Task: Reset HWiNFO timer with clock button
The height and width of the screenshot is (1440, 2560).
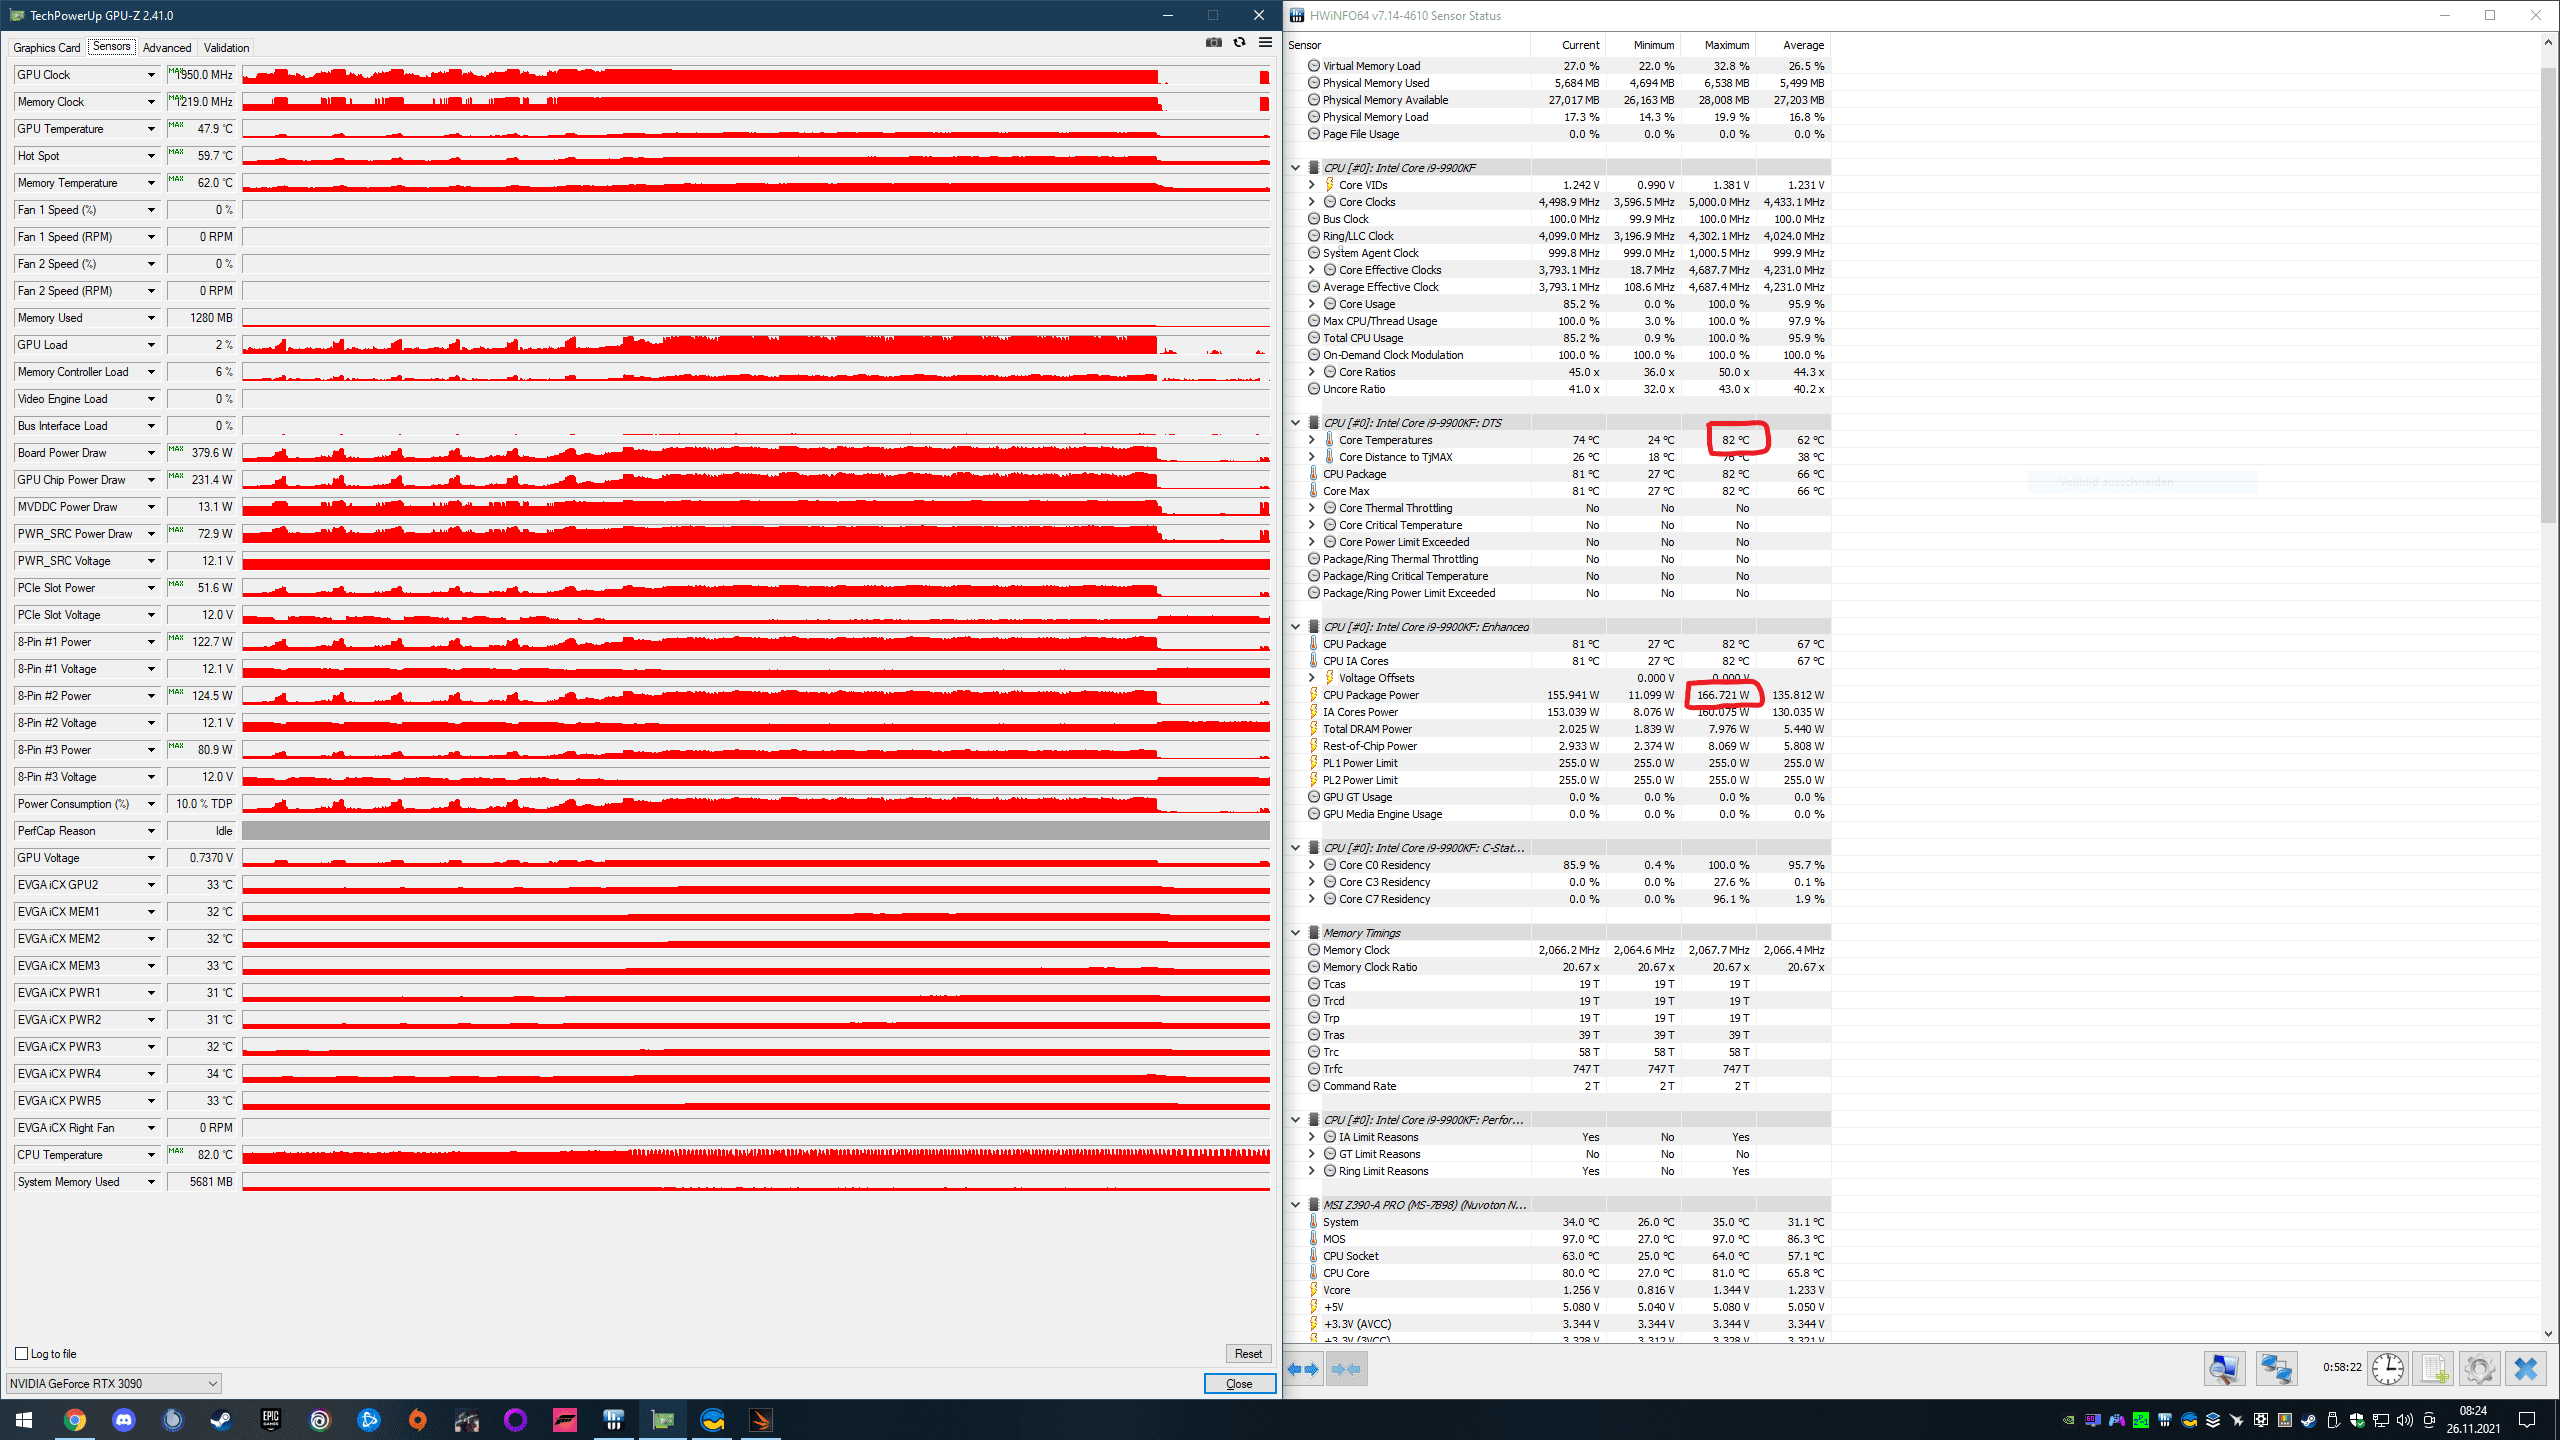Action: [2388, 1368]
